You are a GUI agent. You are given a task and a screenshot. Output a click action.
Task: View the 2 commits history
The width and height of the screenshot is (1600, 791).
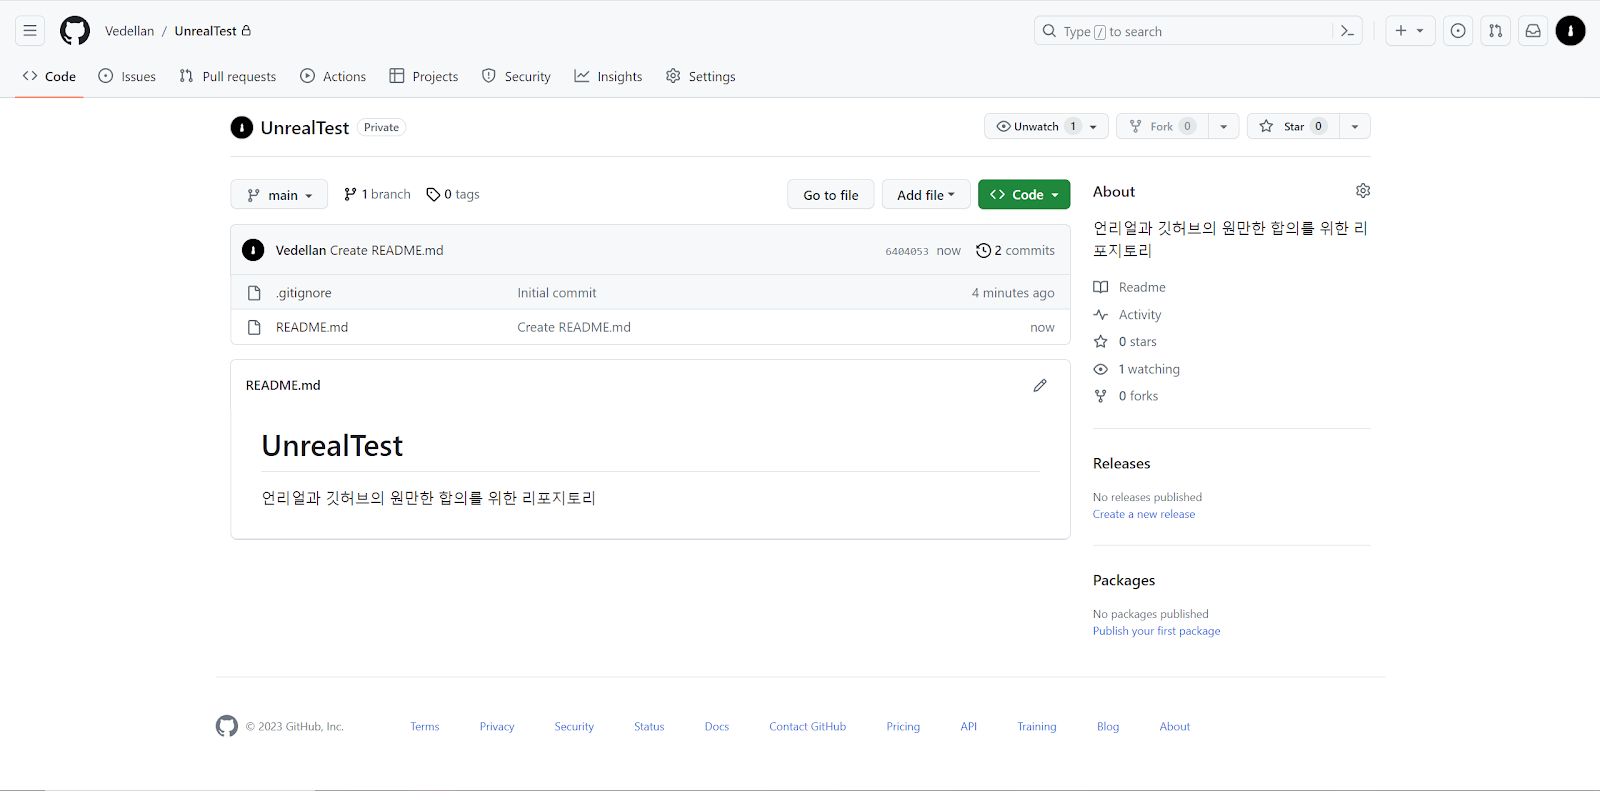coord(1016,250)
